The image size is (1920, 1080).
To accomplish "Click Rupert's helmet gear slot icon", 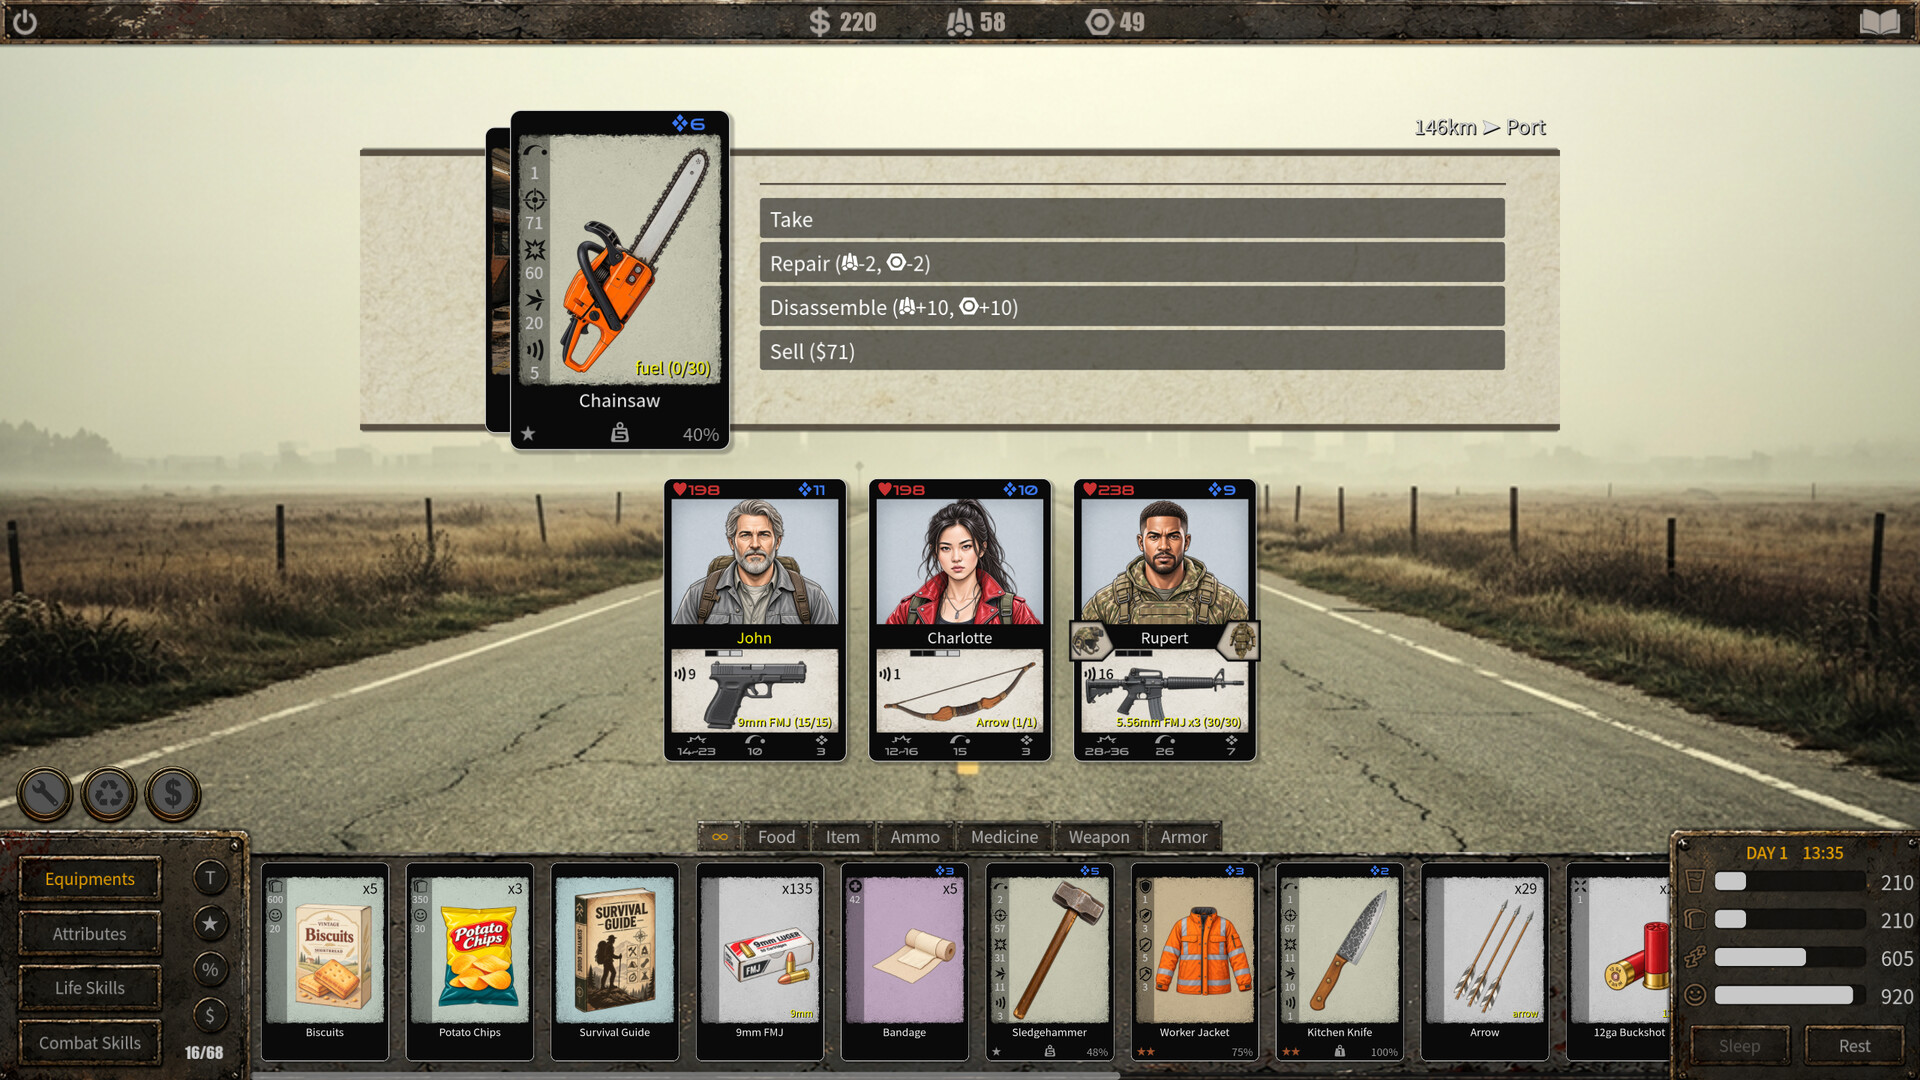I will 1090,640.
